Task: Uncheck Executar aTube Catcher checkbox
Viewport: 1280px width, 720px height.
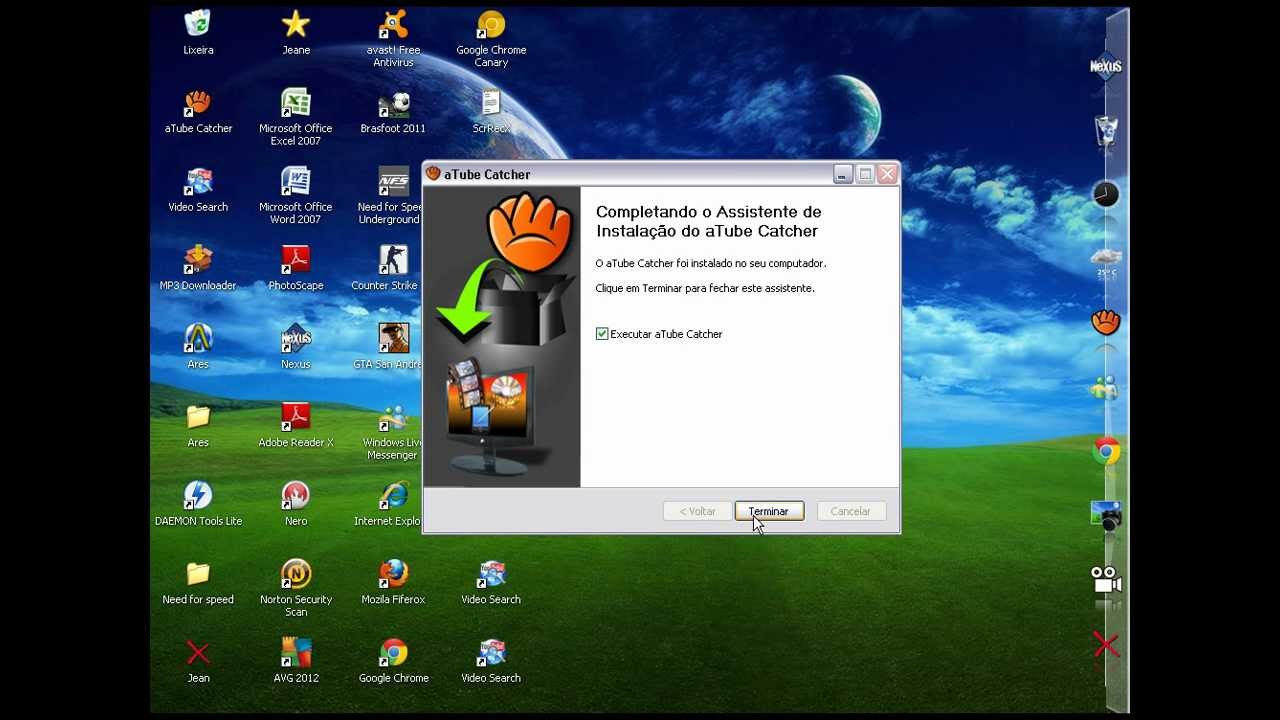Action: 602,334
